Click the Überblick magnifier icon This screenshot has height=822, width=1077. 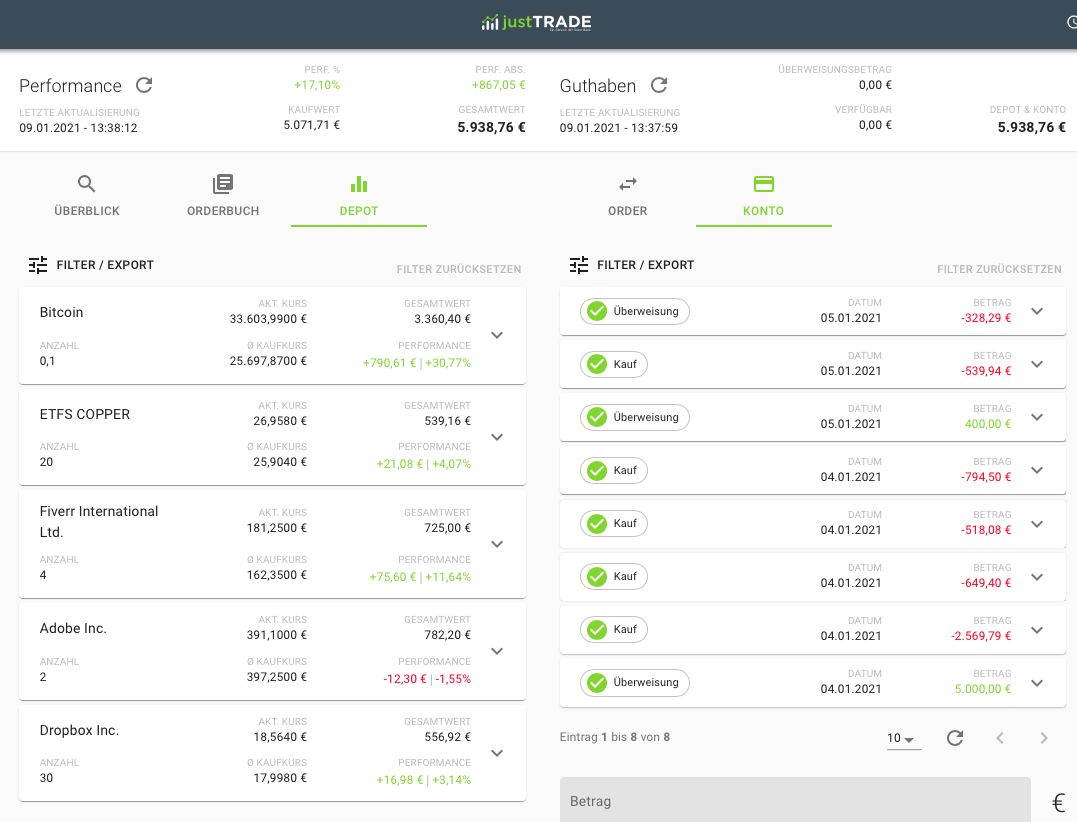coord(87,184)
